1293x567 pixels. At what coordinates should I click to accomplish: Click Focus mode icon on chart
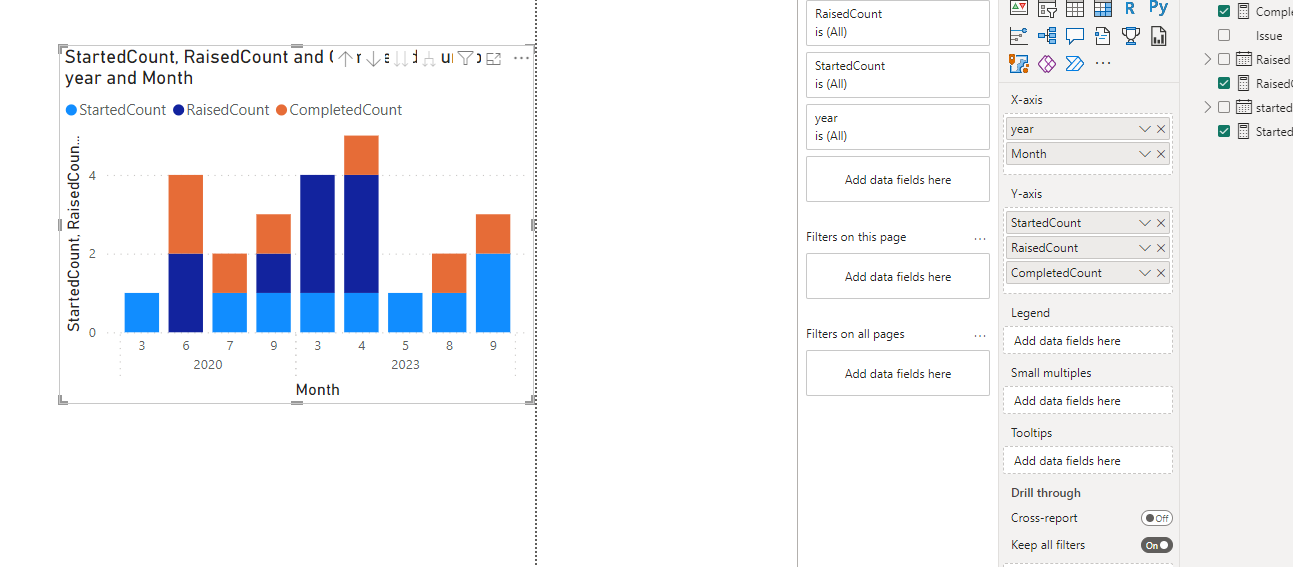(x=493, y=59)
